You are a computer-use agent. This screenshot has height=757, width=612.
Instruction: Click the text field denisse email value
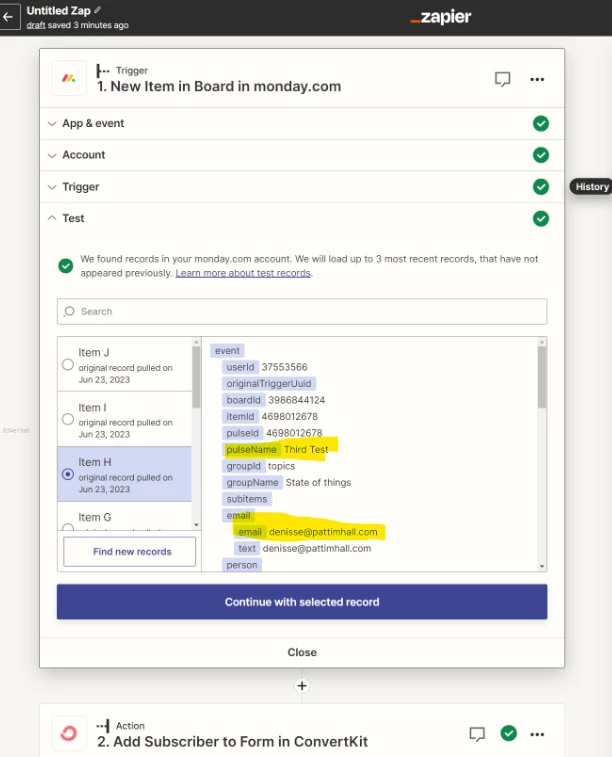click(x=317, y=548)
